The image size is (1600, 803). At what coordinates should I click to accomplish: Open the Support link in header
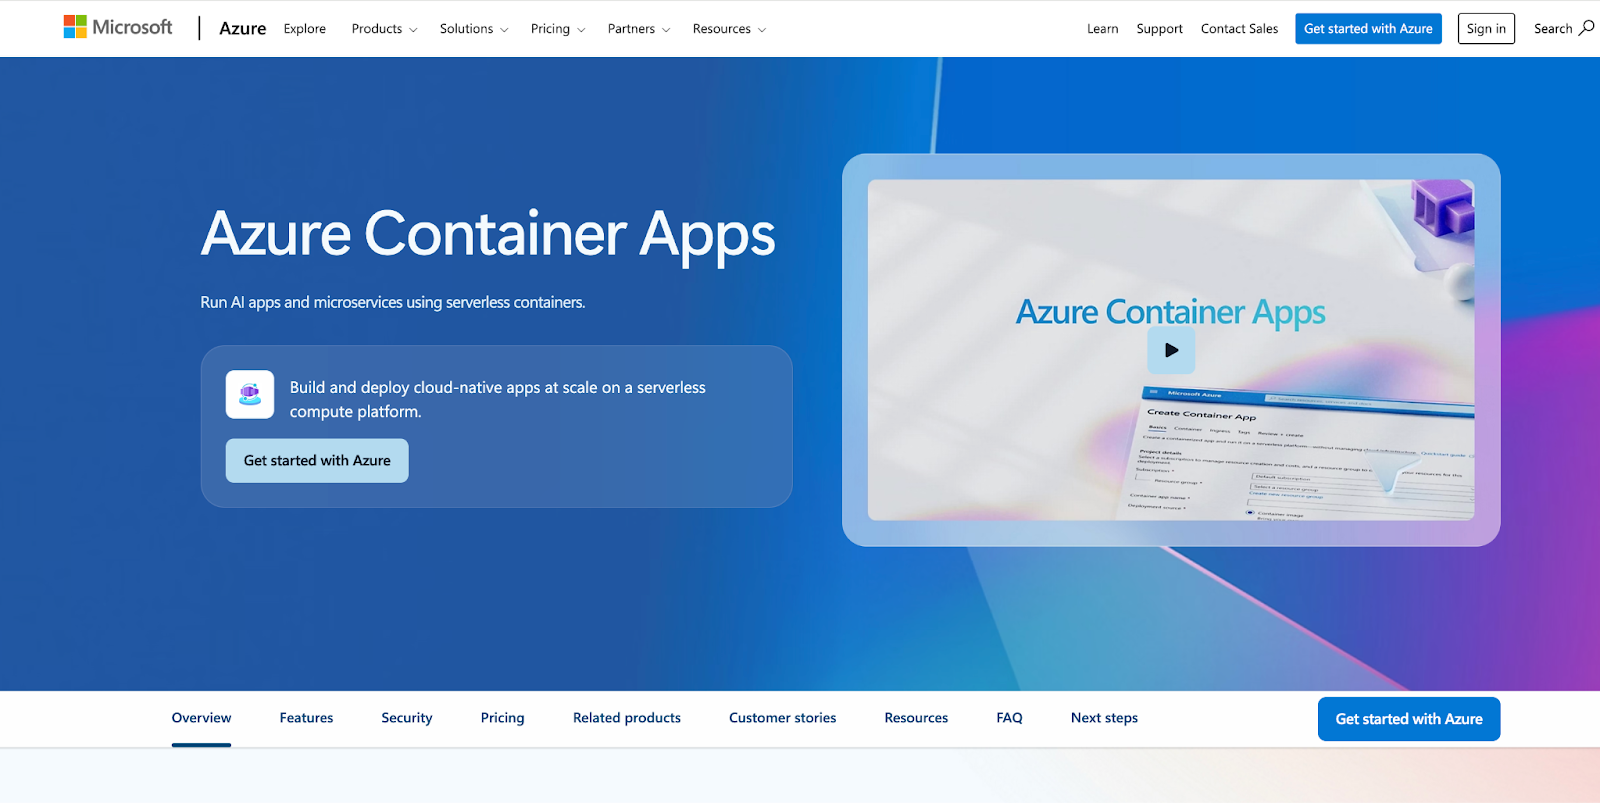click(1159, 29)
